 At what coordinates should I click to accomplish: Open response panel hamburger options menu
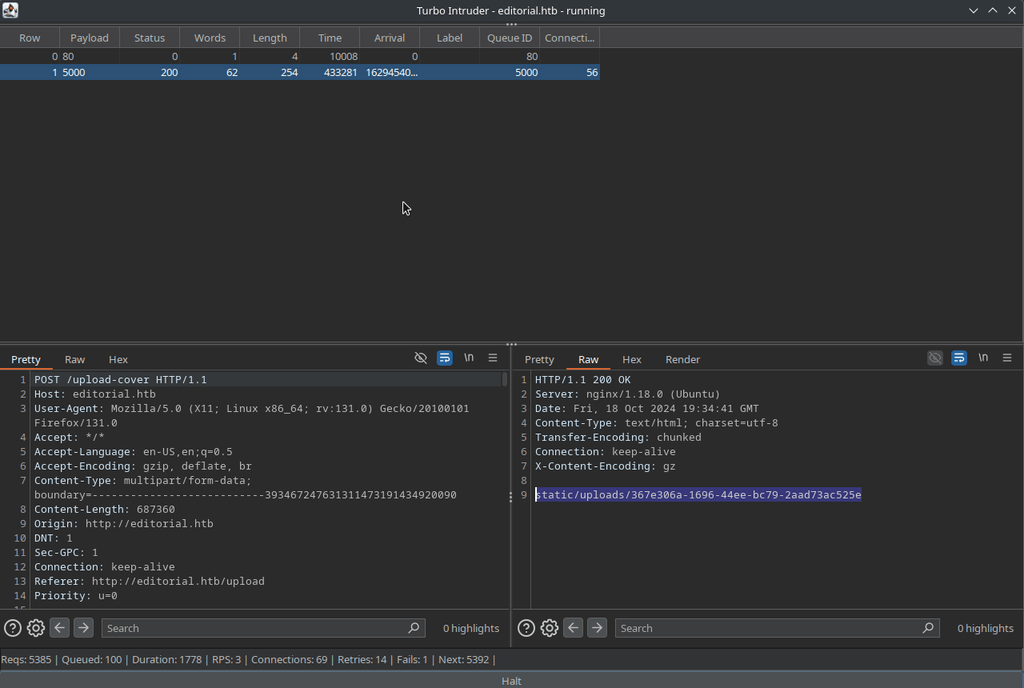1007,358
